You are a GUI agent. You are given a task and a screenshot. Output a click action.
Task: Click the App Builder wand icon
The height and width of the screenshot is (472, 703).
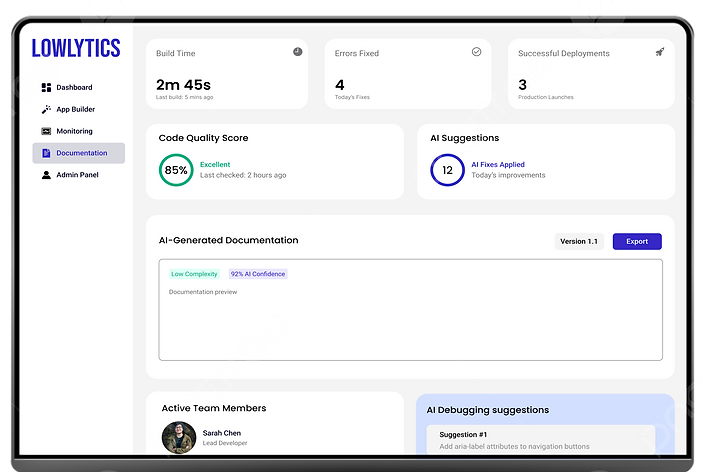(46, 109)
